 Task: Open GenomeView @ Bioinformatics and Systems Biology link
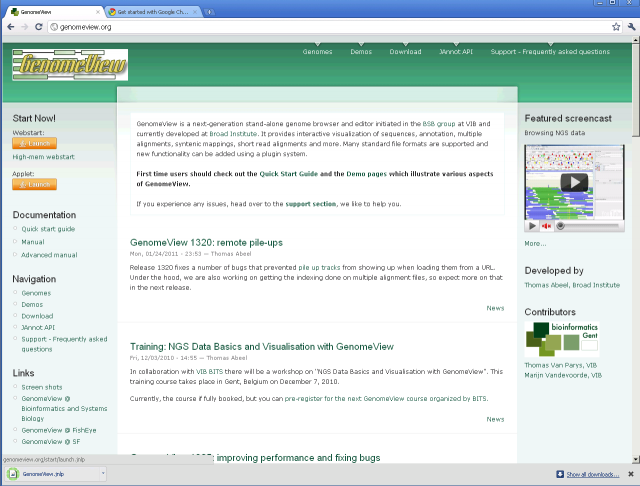point(64,408)
